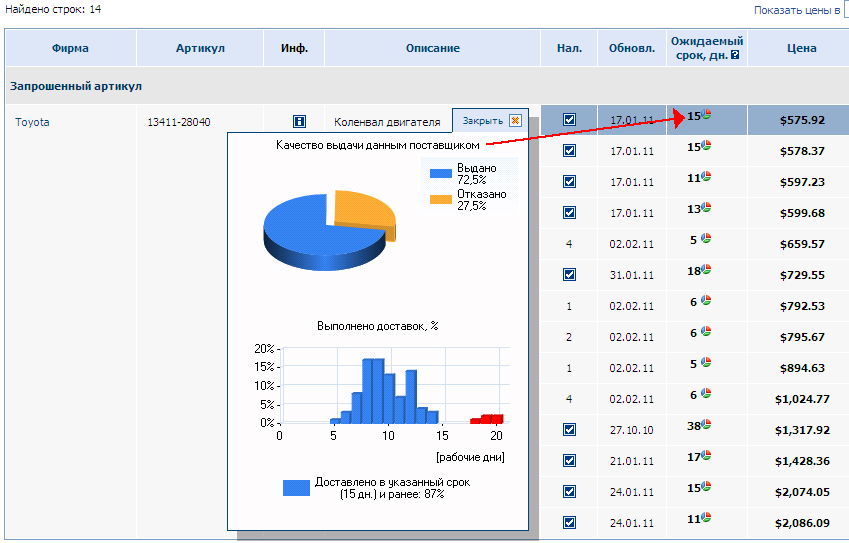Select the $1,024.77 price cell
Screen dimensions: 849x543
click(x=801, y=399)
